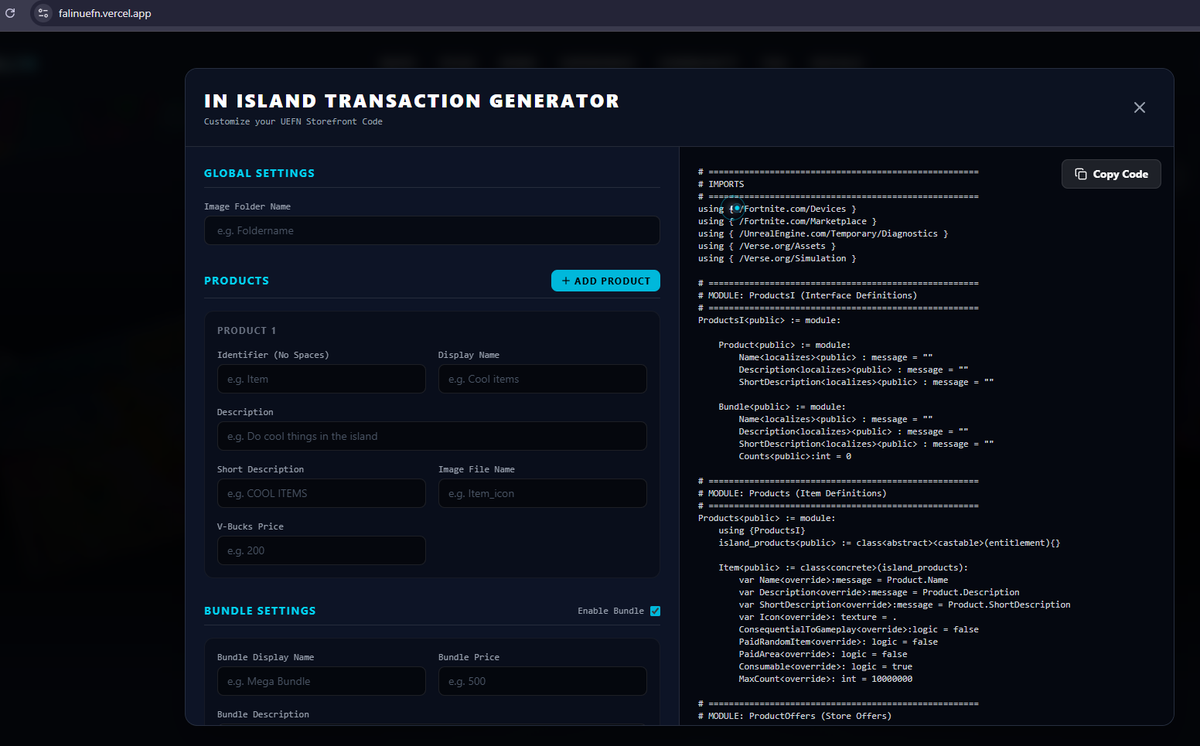
Task: Click 'Counts<public>:int = 0' code line
Action: coord(795,456)
